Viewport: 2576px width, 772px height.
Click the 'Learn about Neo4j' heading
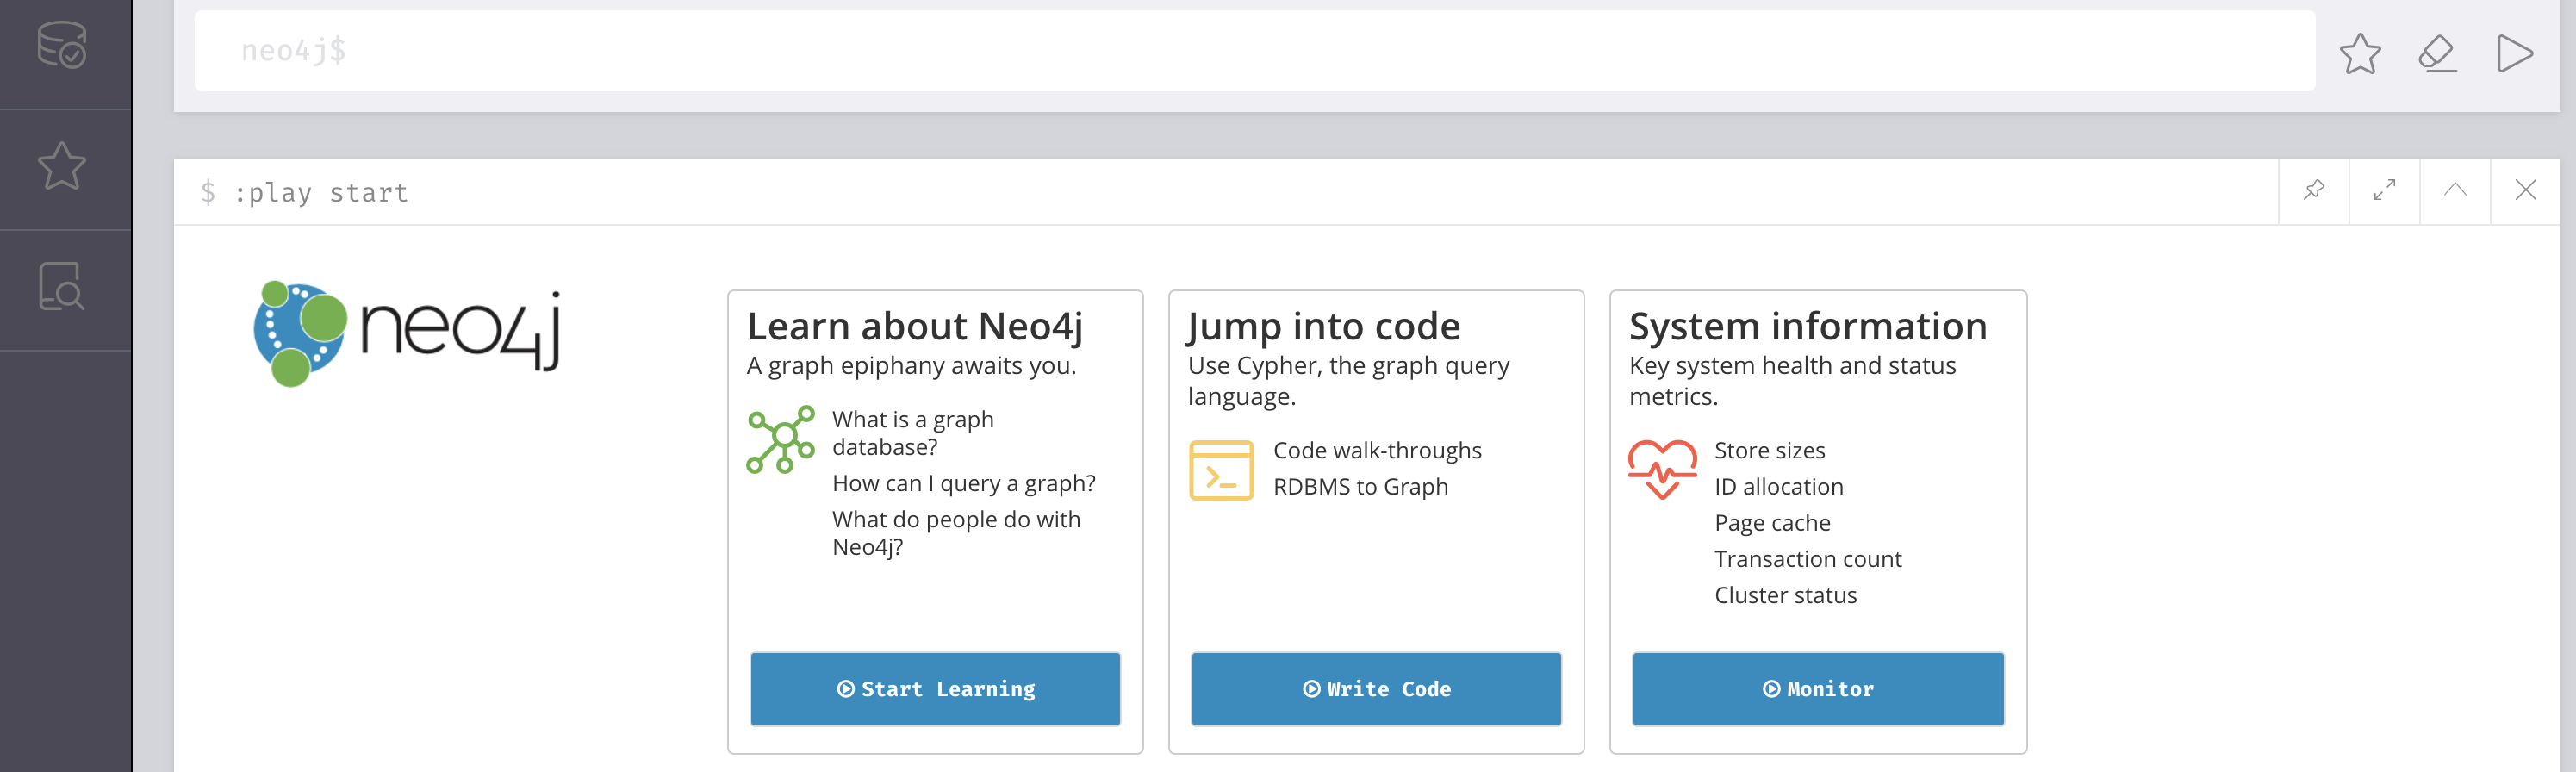(x=915, y=327)
